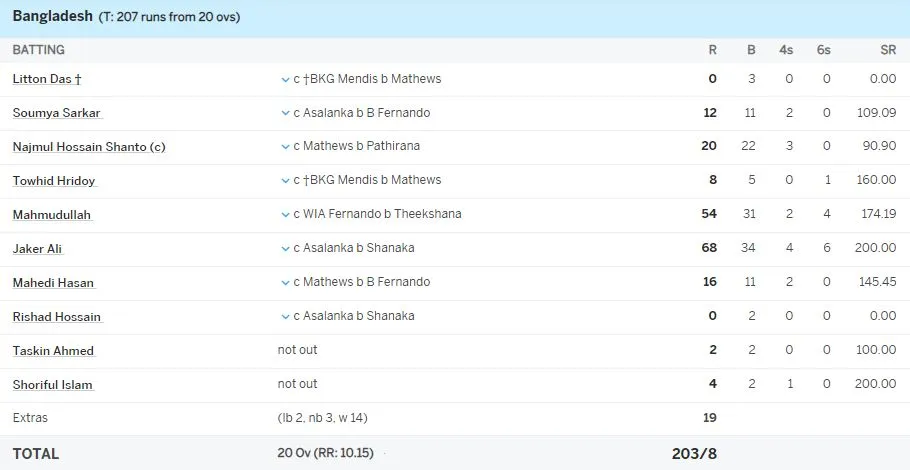
Task: Expand Mahedi Hasan dismissal chevron
Action: (x=285, y=283)
